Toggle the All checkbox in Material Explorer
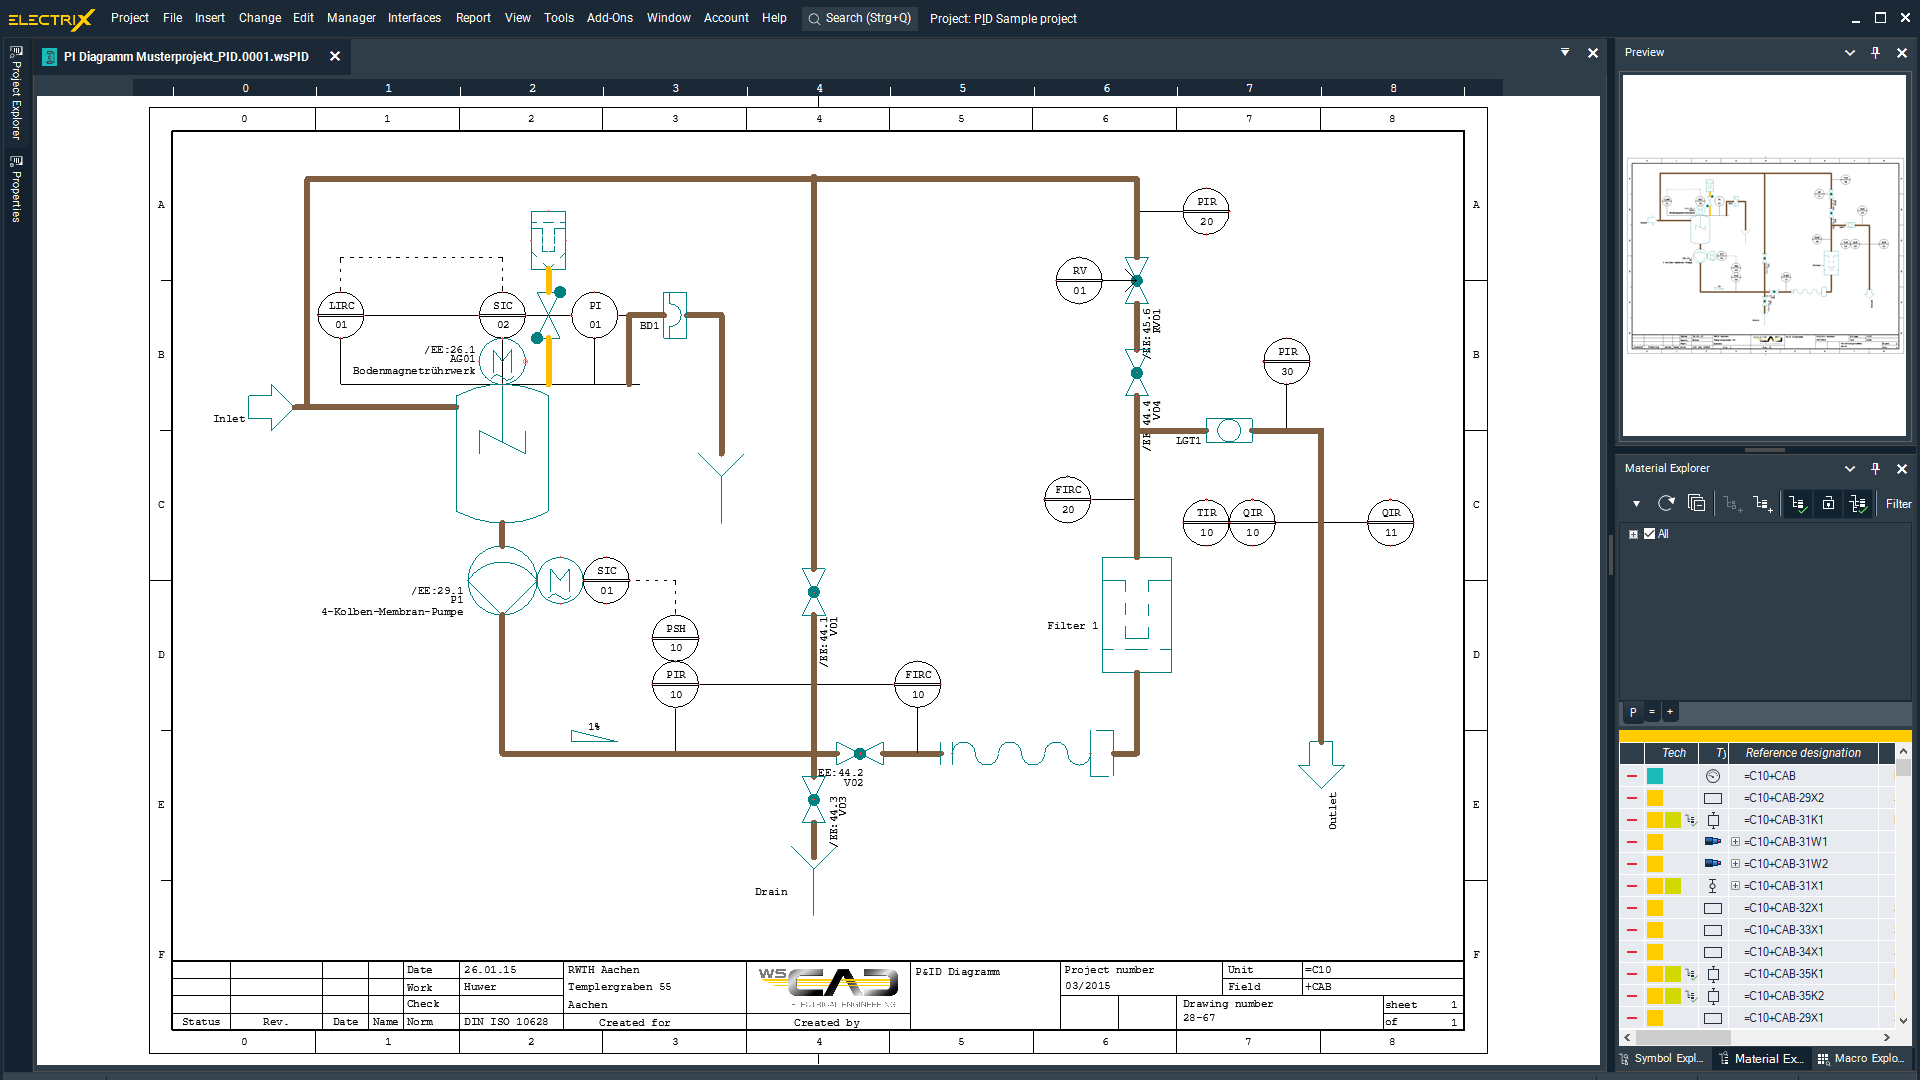 (1650, 534)
